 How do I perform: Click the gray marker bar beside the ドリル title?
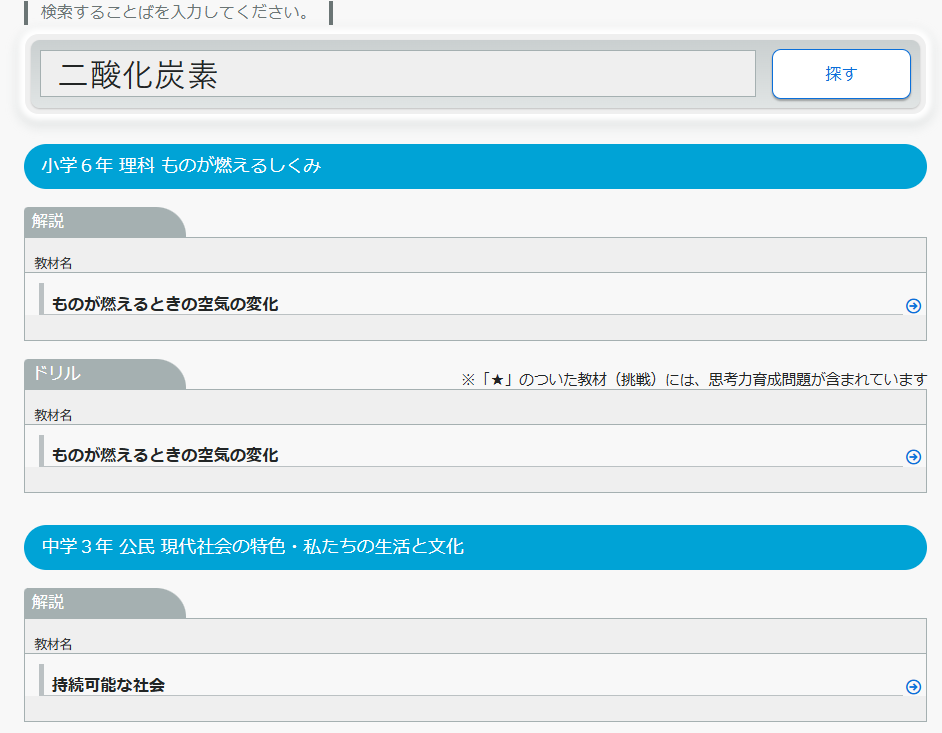[41, 451]
